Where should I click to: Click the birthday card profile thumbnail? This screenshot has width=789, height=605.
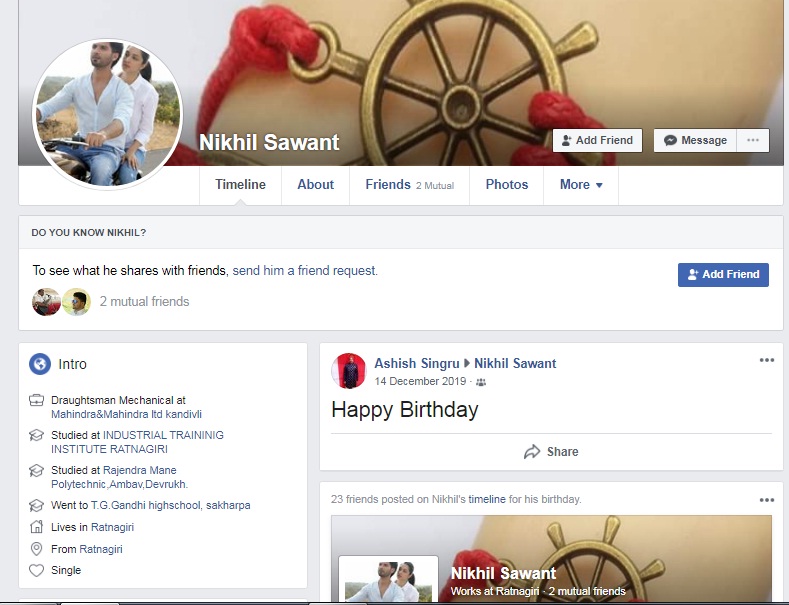point(388,579)
